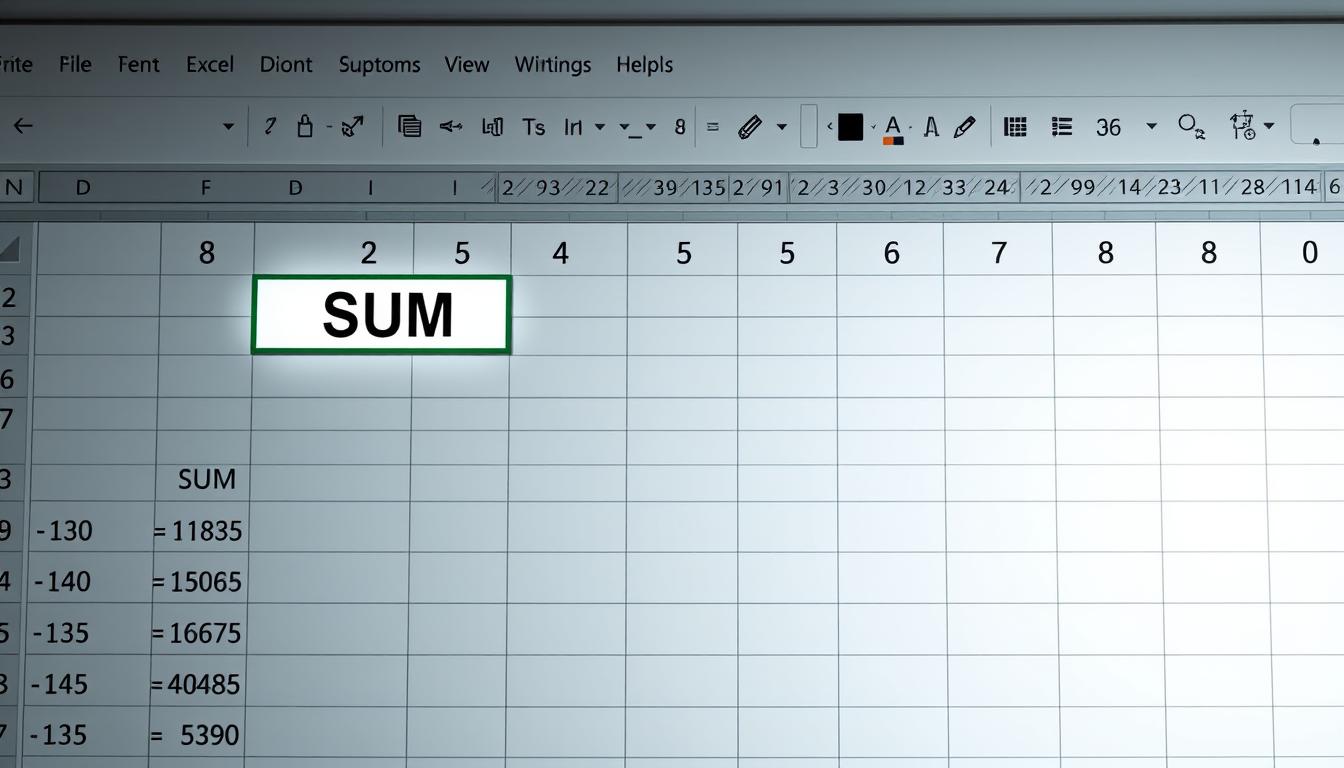Click the bulleted list icon
Screen dimensions: 1344x768
(x=1062, y=127)
